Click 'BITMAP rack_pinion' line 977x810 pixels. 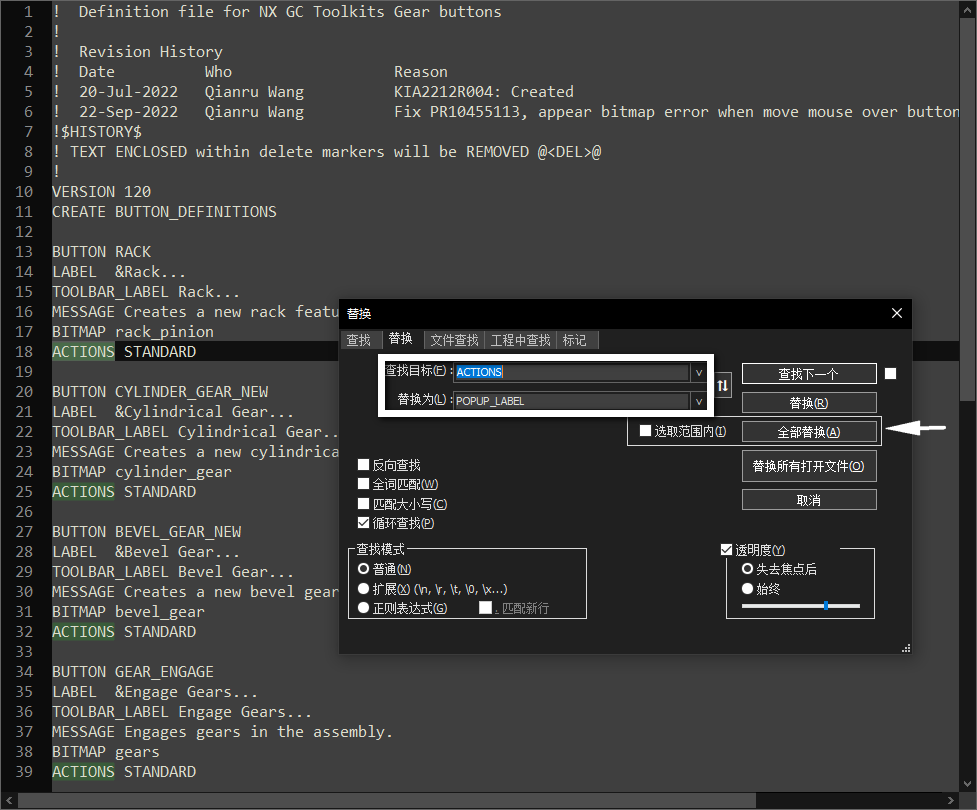tap(133, 331)
